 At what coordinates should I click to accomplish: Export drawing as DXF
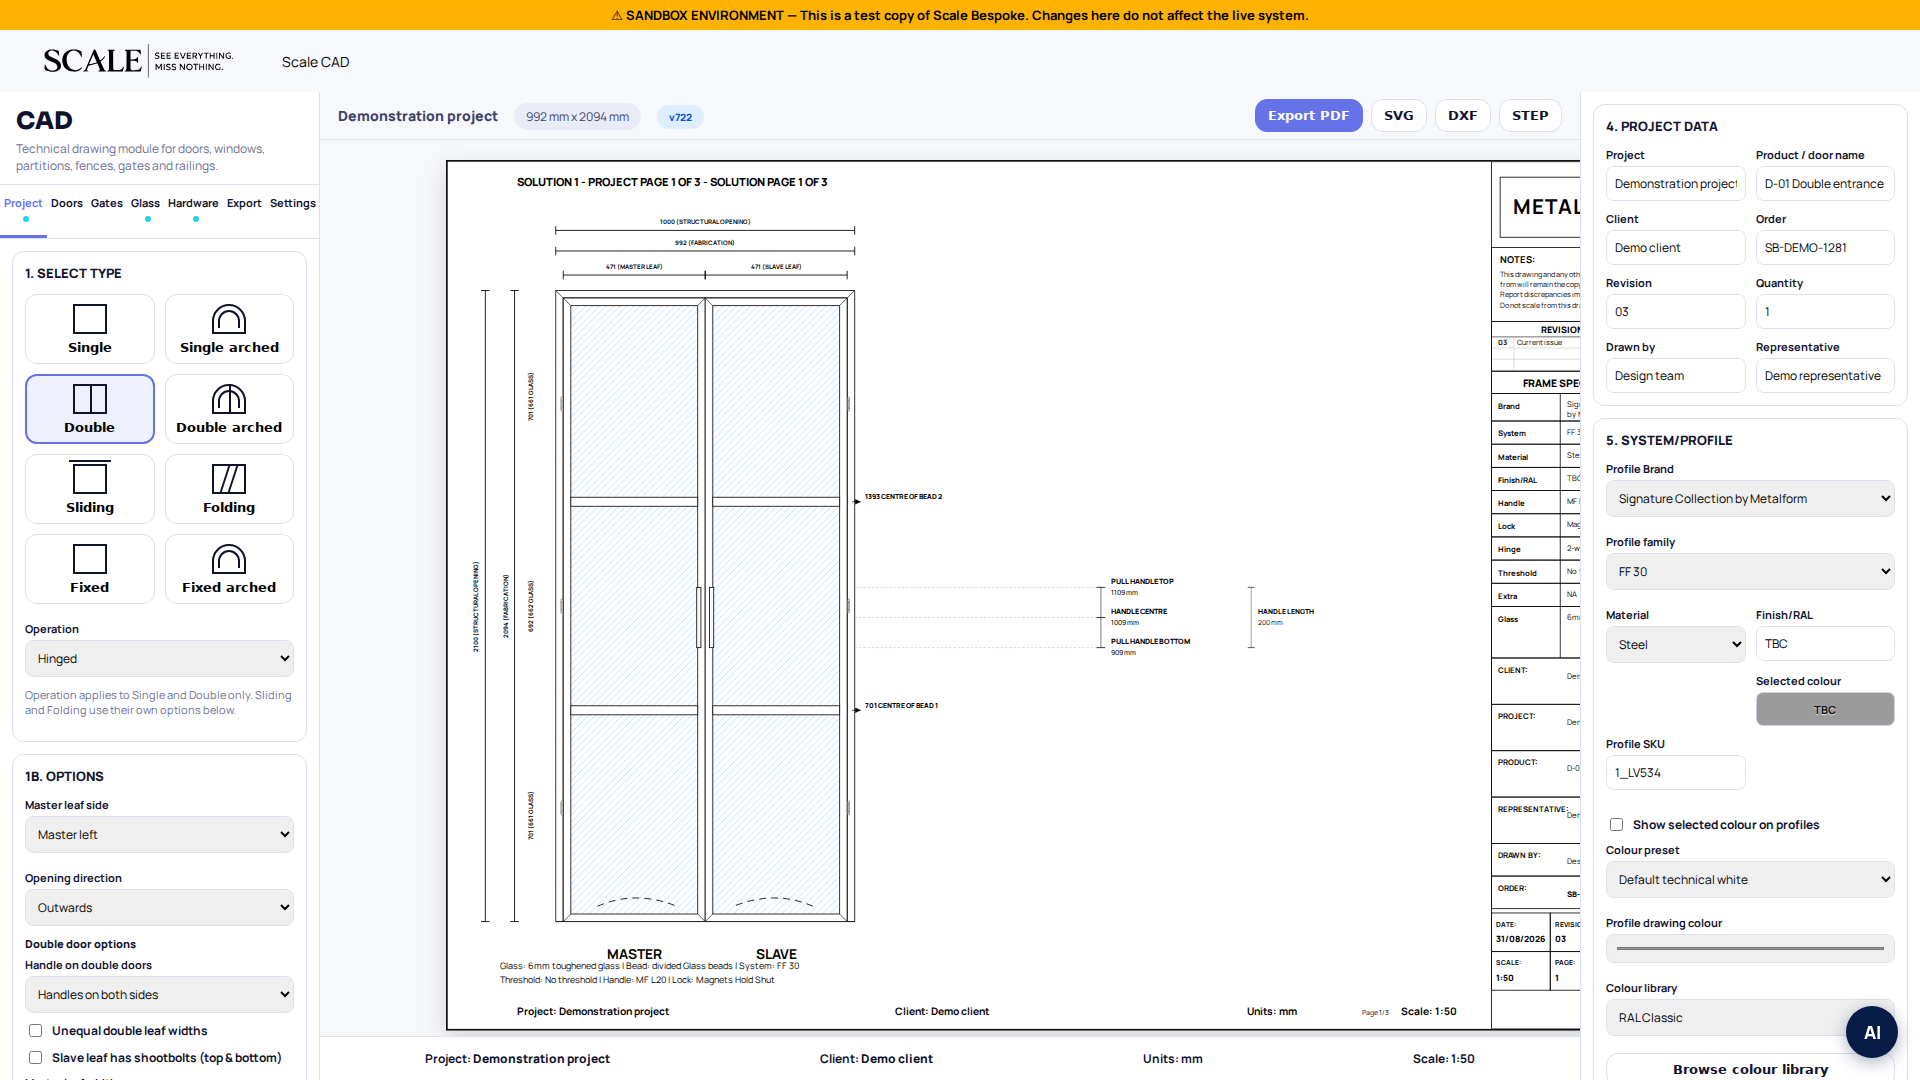click(1462, 116)
